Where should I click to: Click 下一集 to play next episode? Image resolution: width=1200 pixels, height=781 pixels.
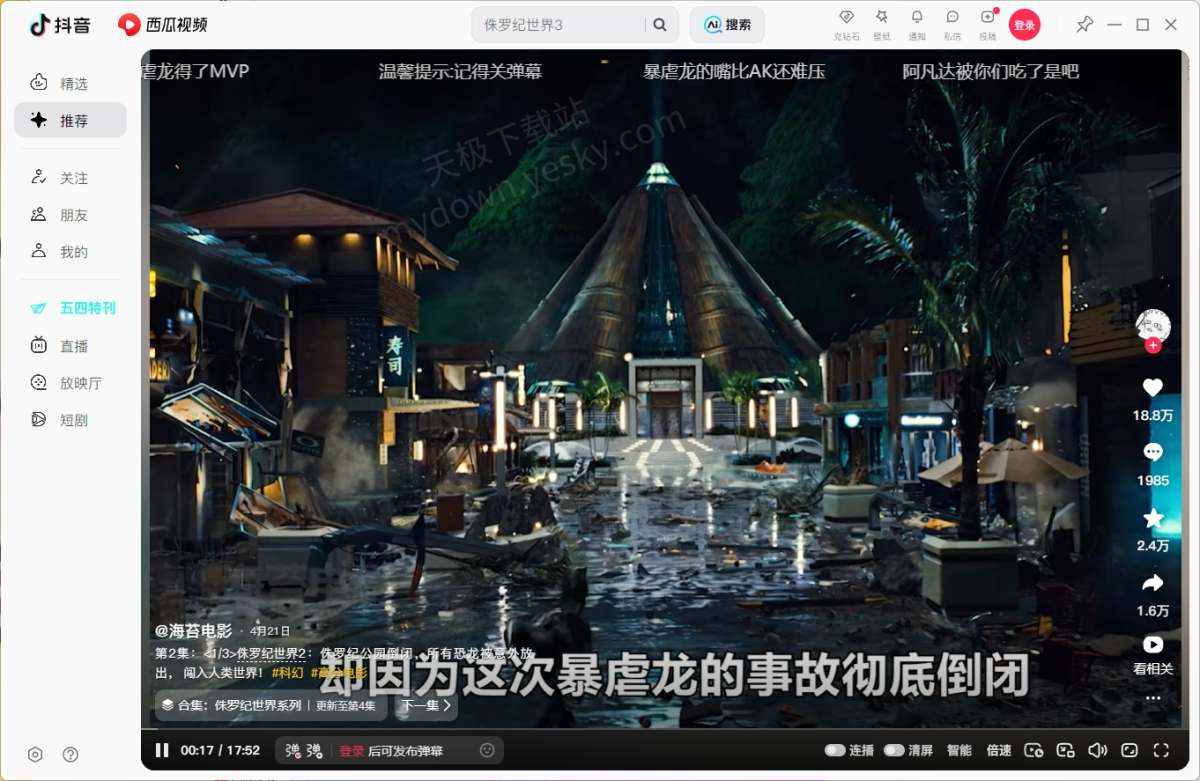pyautogui.click(x=426, y=705)
